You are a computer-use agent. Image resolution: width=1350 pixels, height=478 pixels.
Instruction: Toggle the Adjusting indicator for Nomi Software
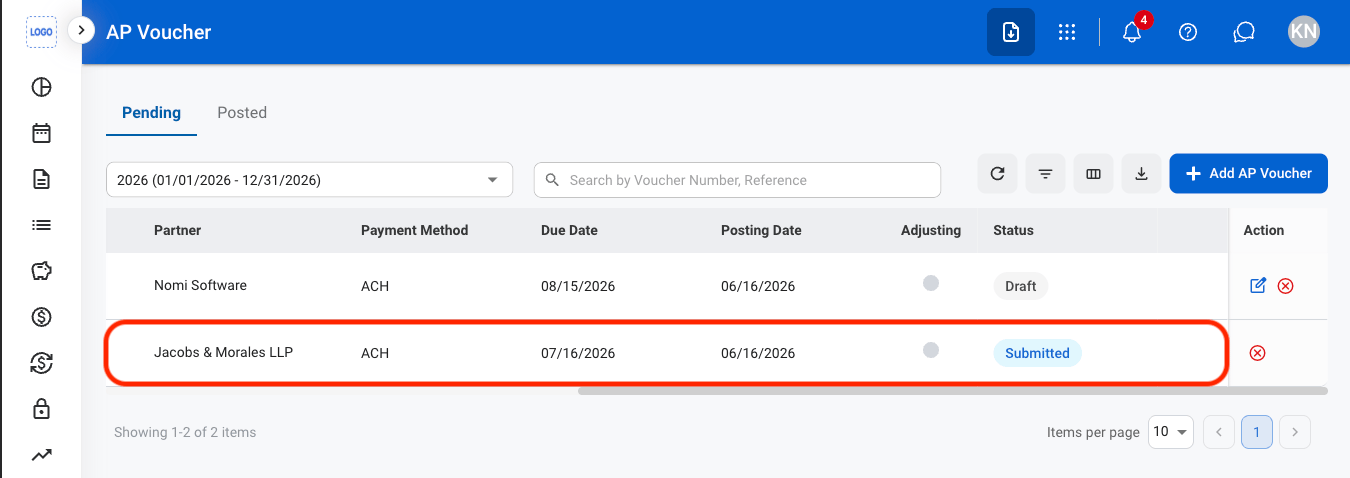coord(931,283)
